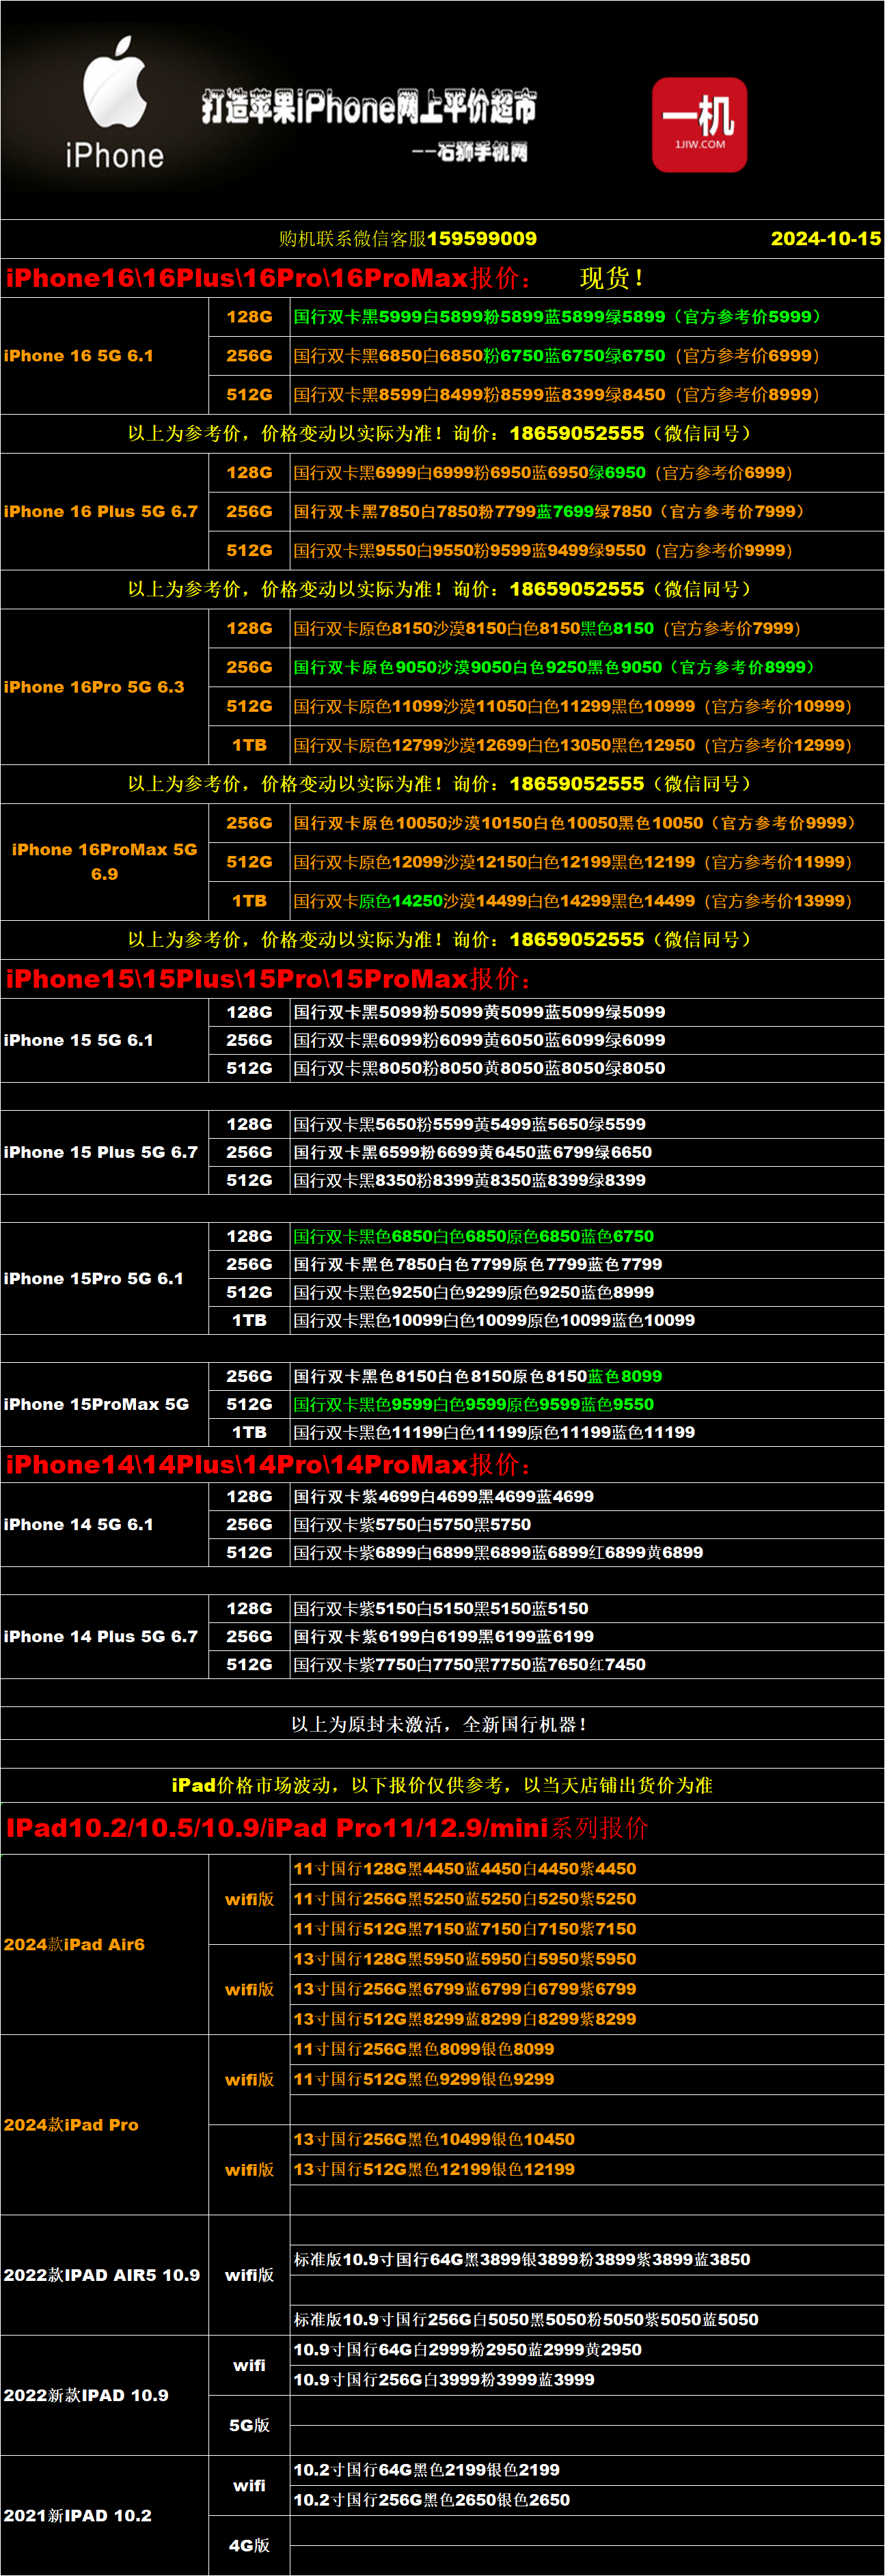885x2576 pixels.
Task: Select the iPhone 16 5G 6.1 model cell
Action: pos(105,356)
